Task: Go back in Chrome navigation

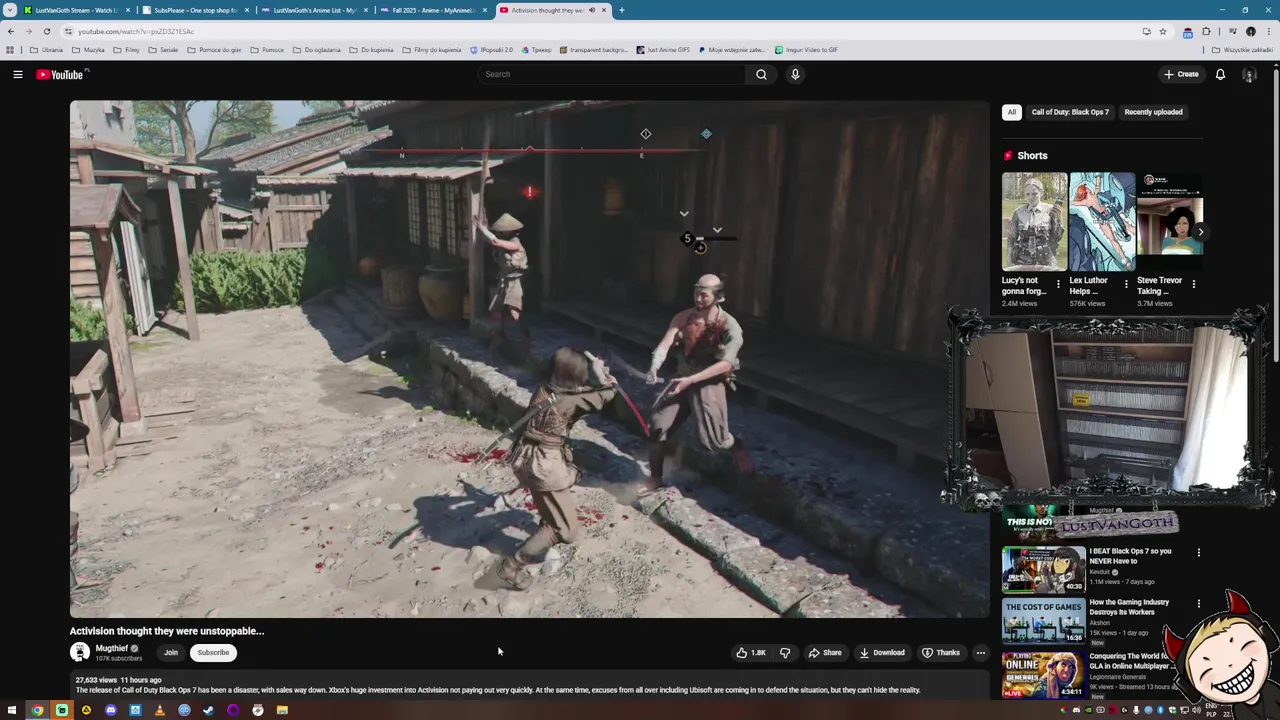Action: 11,31
